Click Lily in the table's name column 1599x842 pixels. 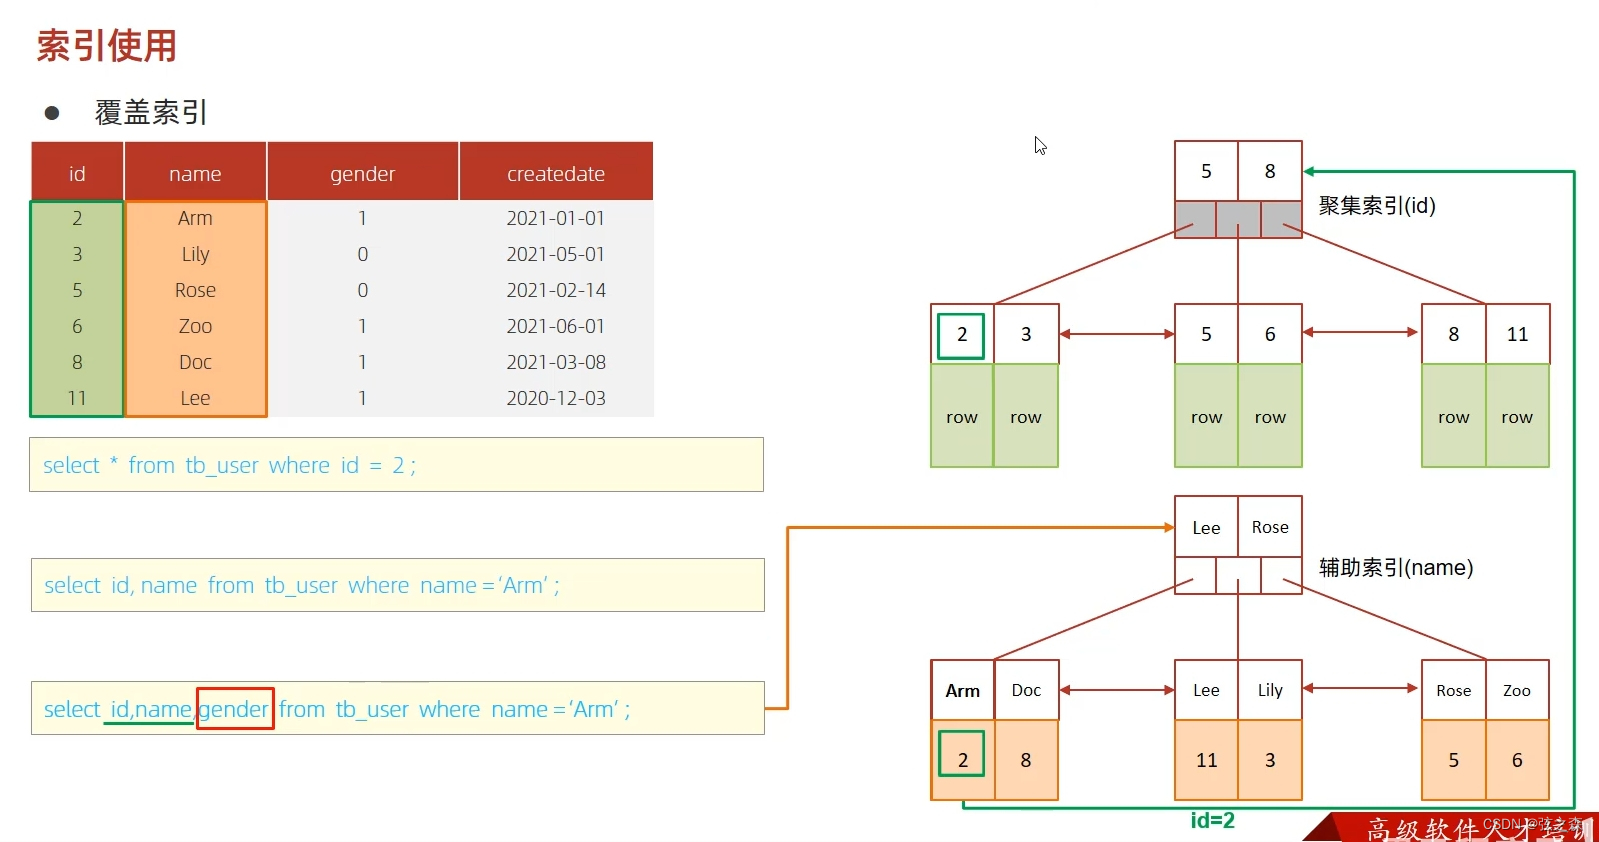195,254
